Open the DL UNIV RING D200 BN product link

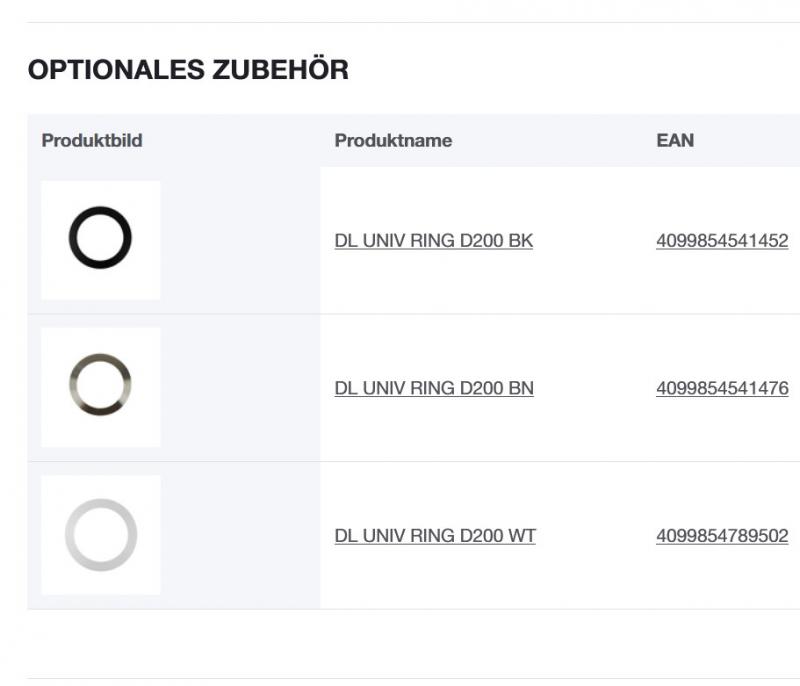[x=435, y=387]
